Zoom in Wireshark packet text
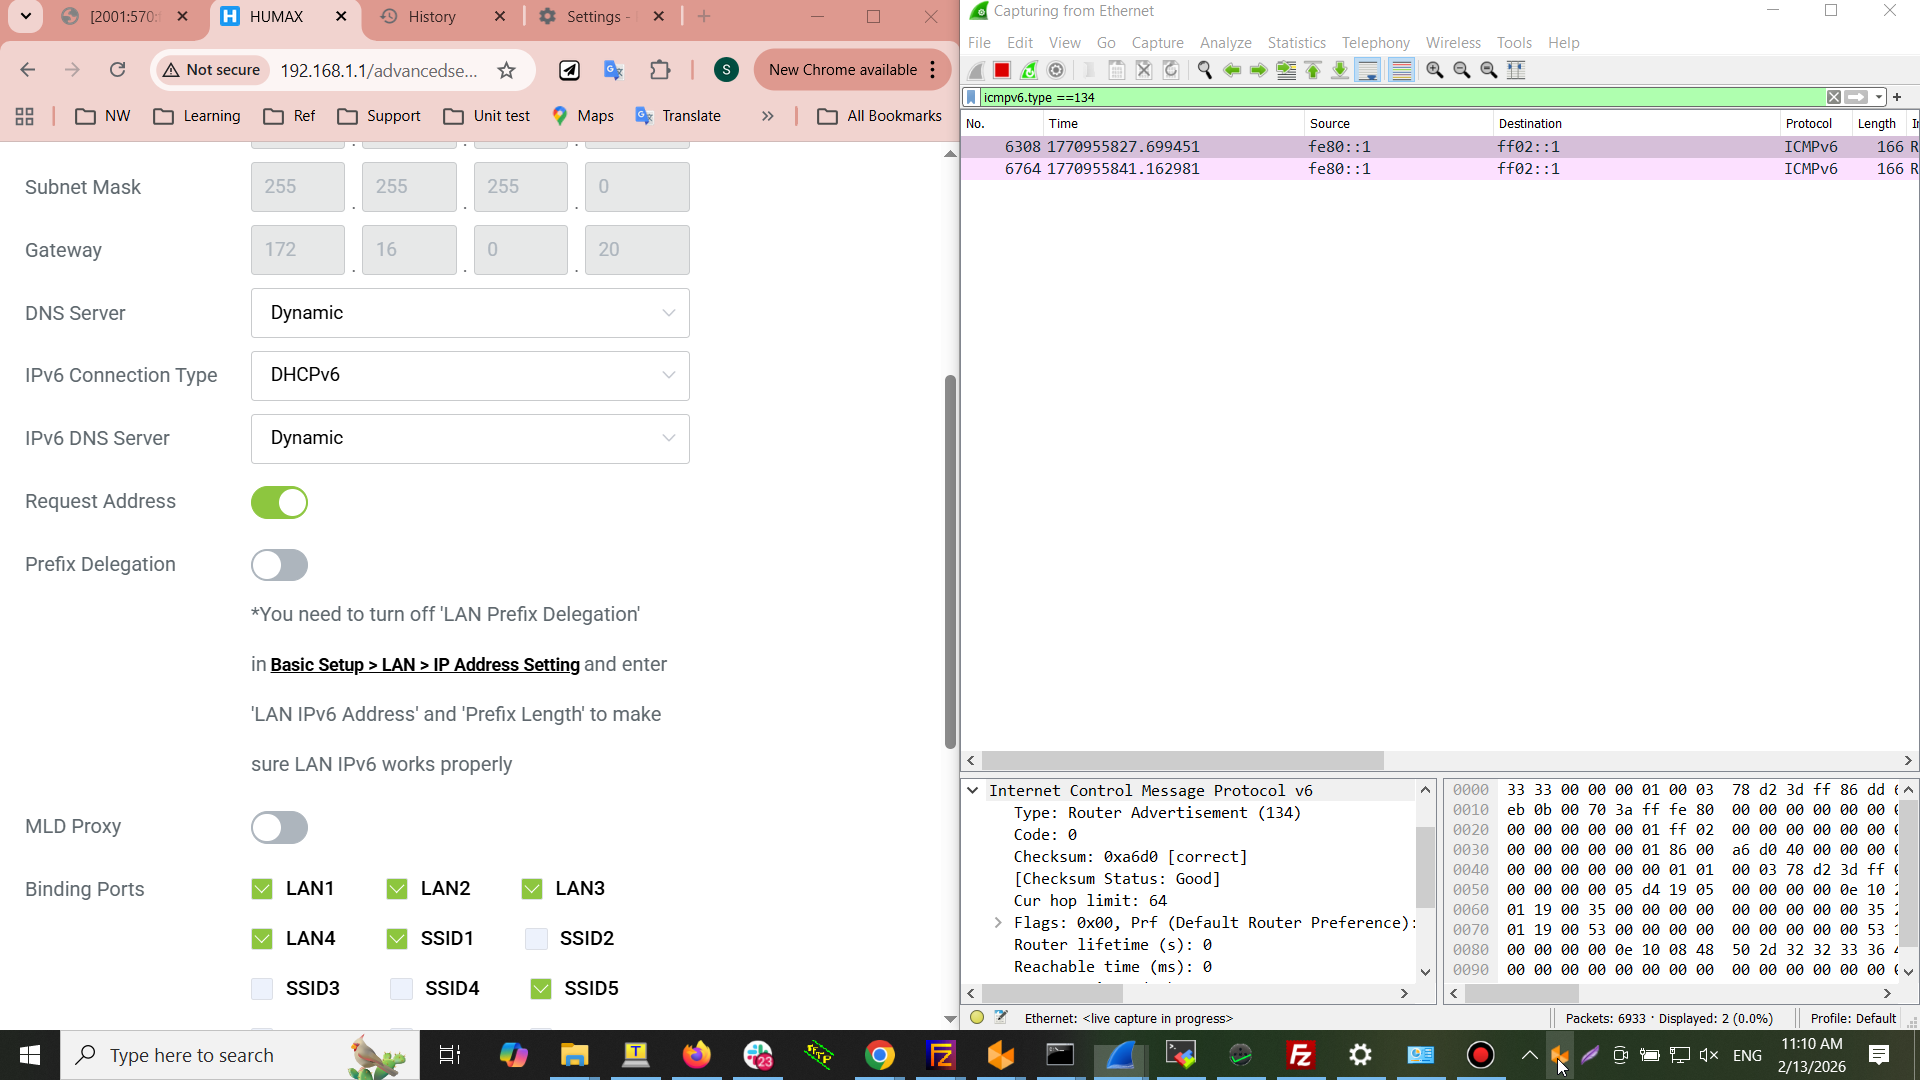 coord(1435,70)
